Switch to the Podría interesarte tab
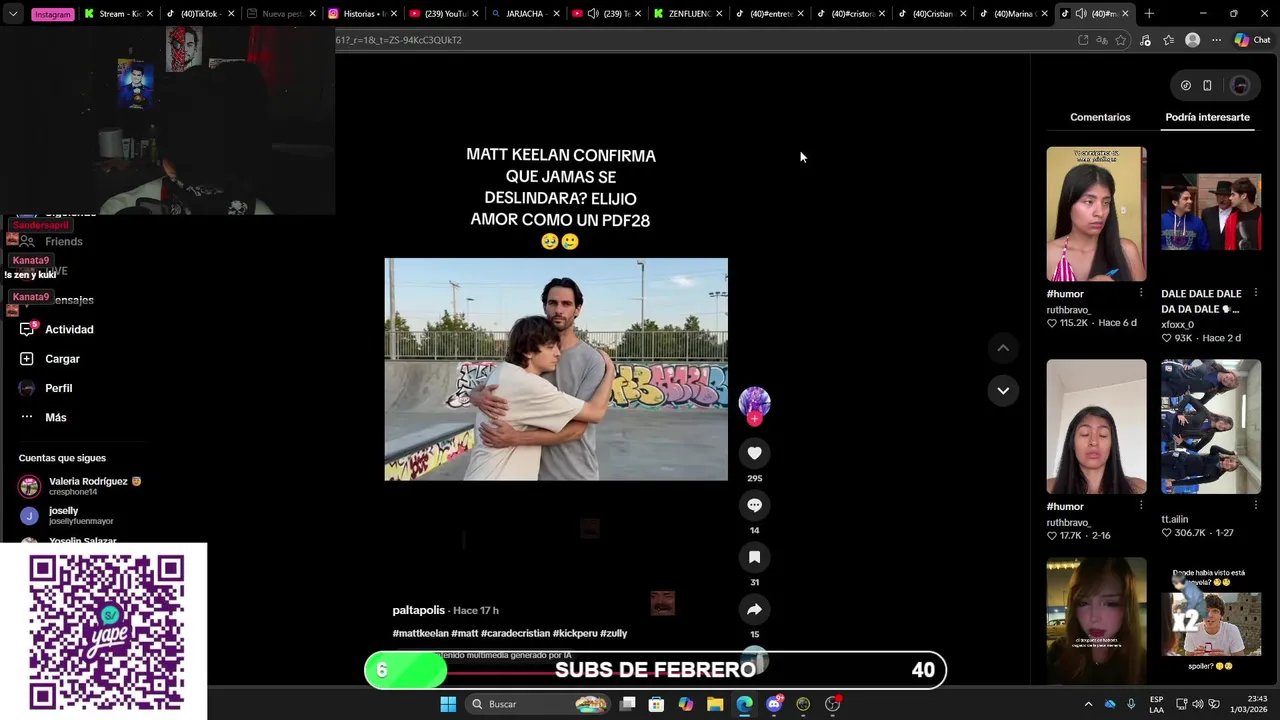The image size is (1280, 720). (1207, 117)
